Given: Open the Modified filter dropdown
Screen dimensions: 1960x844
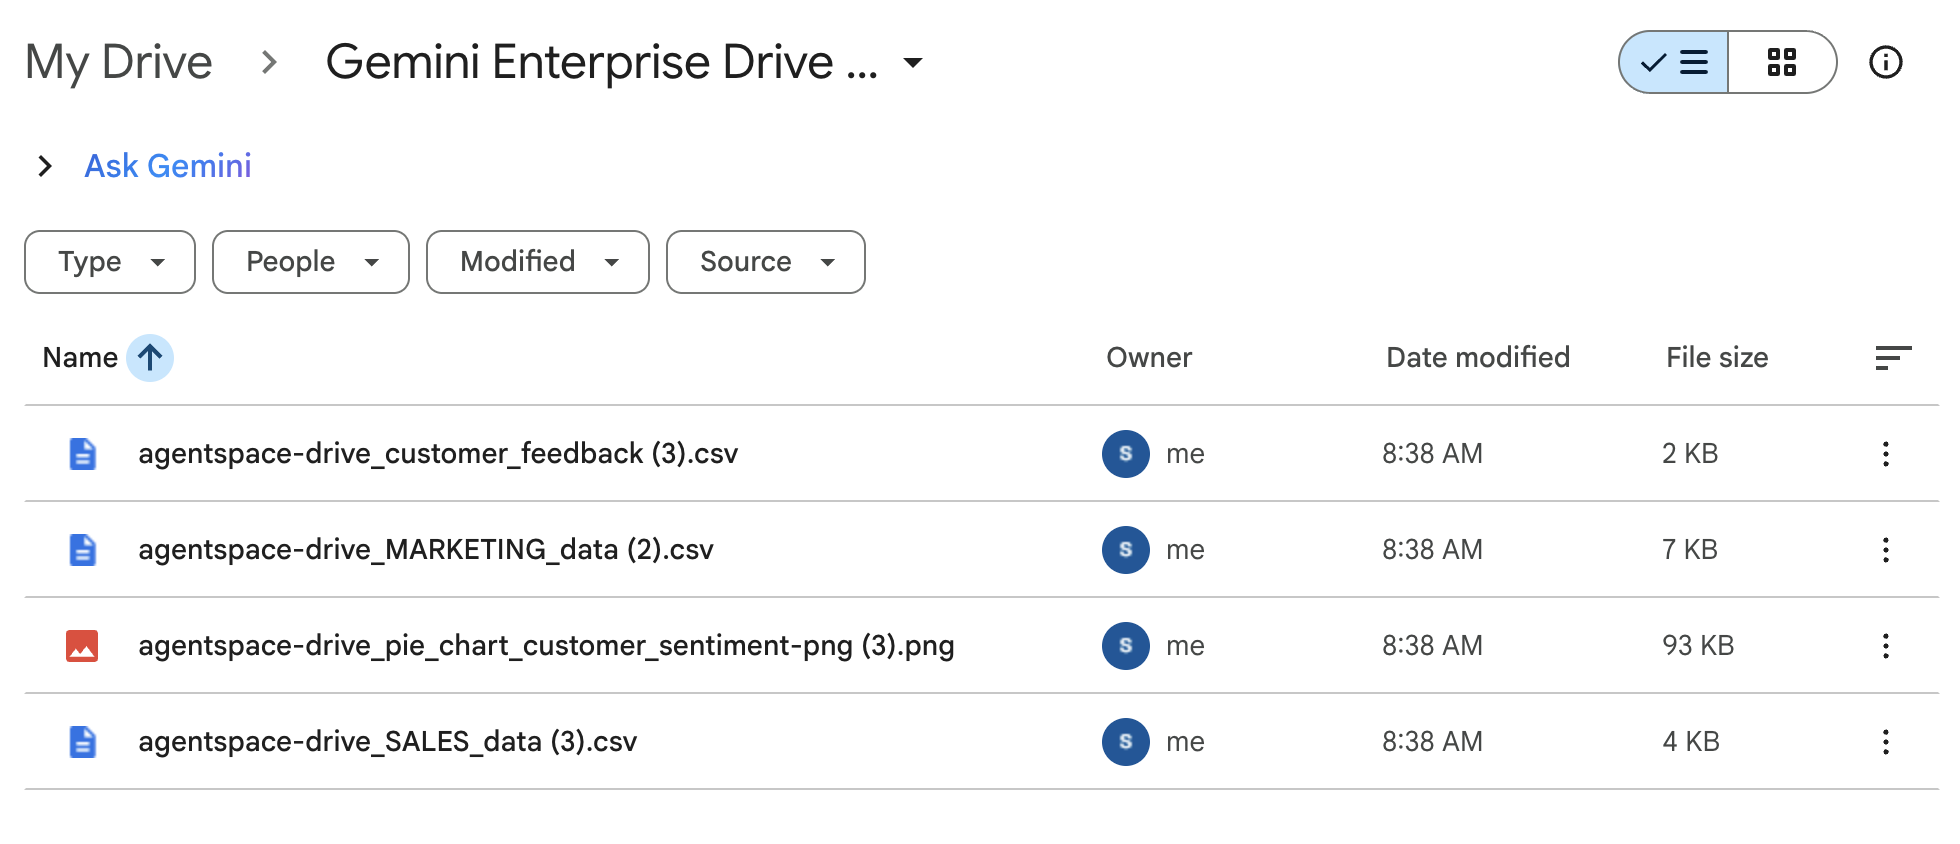Looking at the screenshot, I should pos(537,262).
